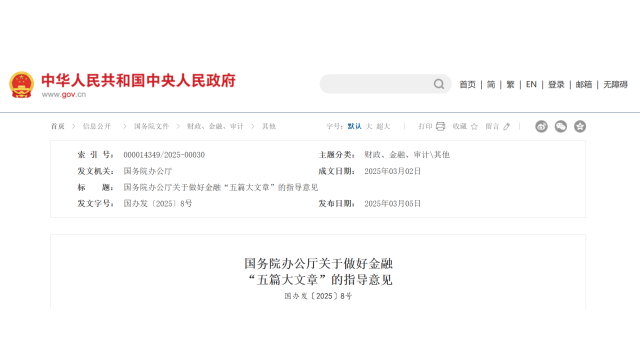Click the site title 中华人民共和国中央人民政府

(x=138, y=80)
